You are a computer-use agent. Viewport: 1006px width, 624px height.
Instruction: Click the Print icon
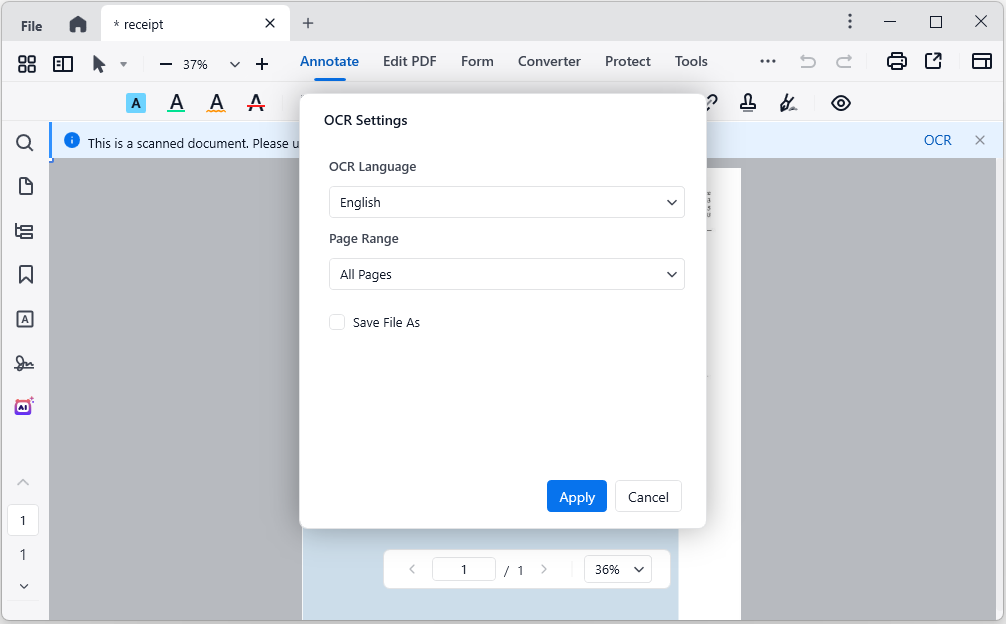coord(897,61)
